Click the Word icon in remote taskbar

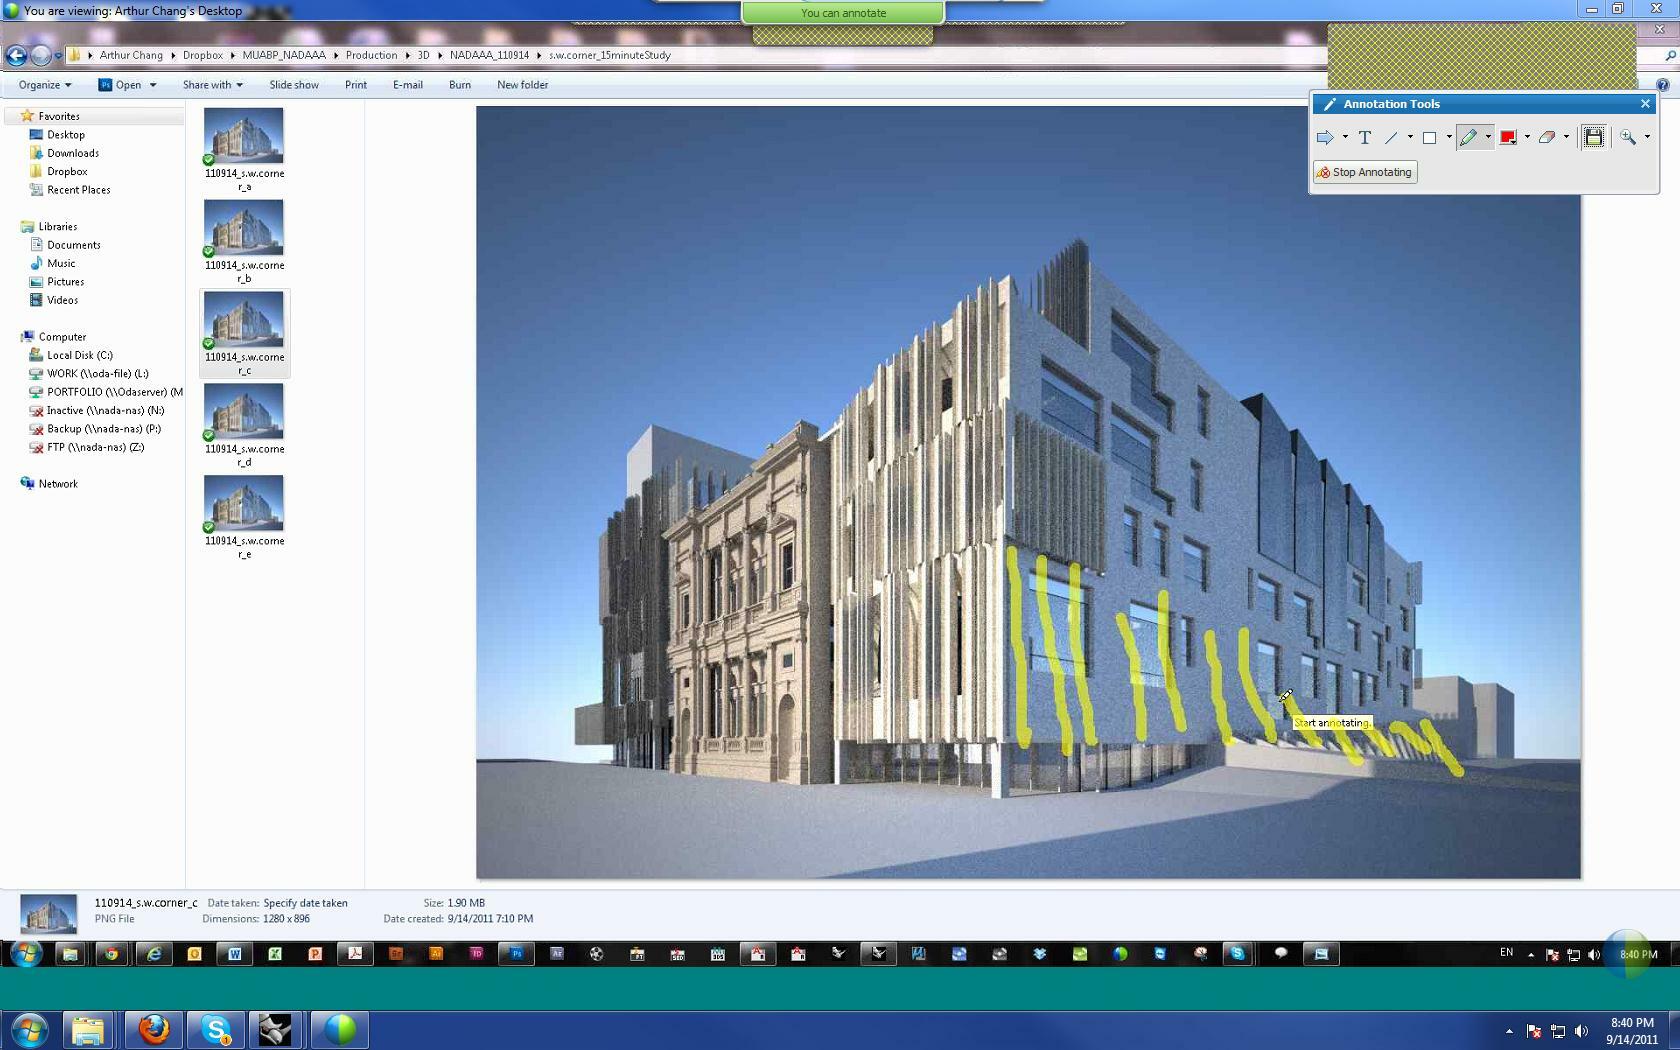[x=235, y=954]
